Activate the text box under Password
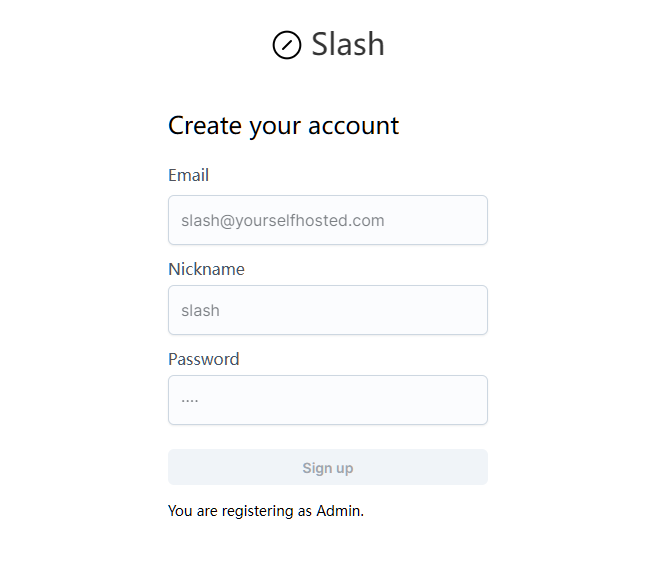The image size is (652, 572). pyautogui.click(x=328, y=400)
